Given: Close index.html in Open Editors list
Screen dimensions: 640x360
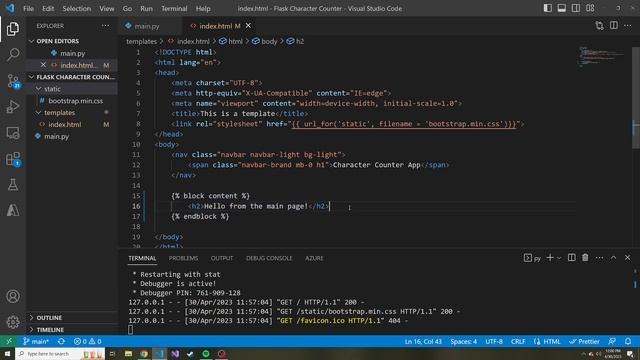Looking at the screenshot, I should click(x=43, y=65).
